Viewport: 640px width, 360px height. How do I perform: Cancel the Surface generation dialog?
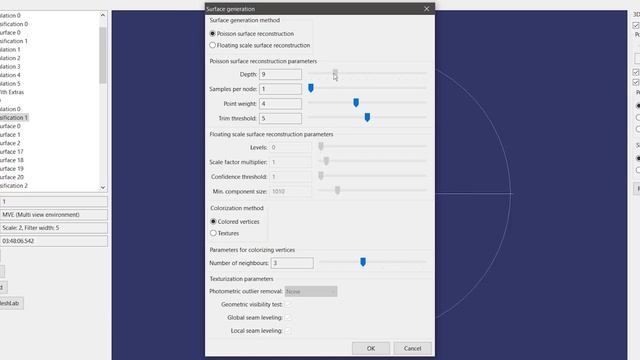click(412, 348)
